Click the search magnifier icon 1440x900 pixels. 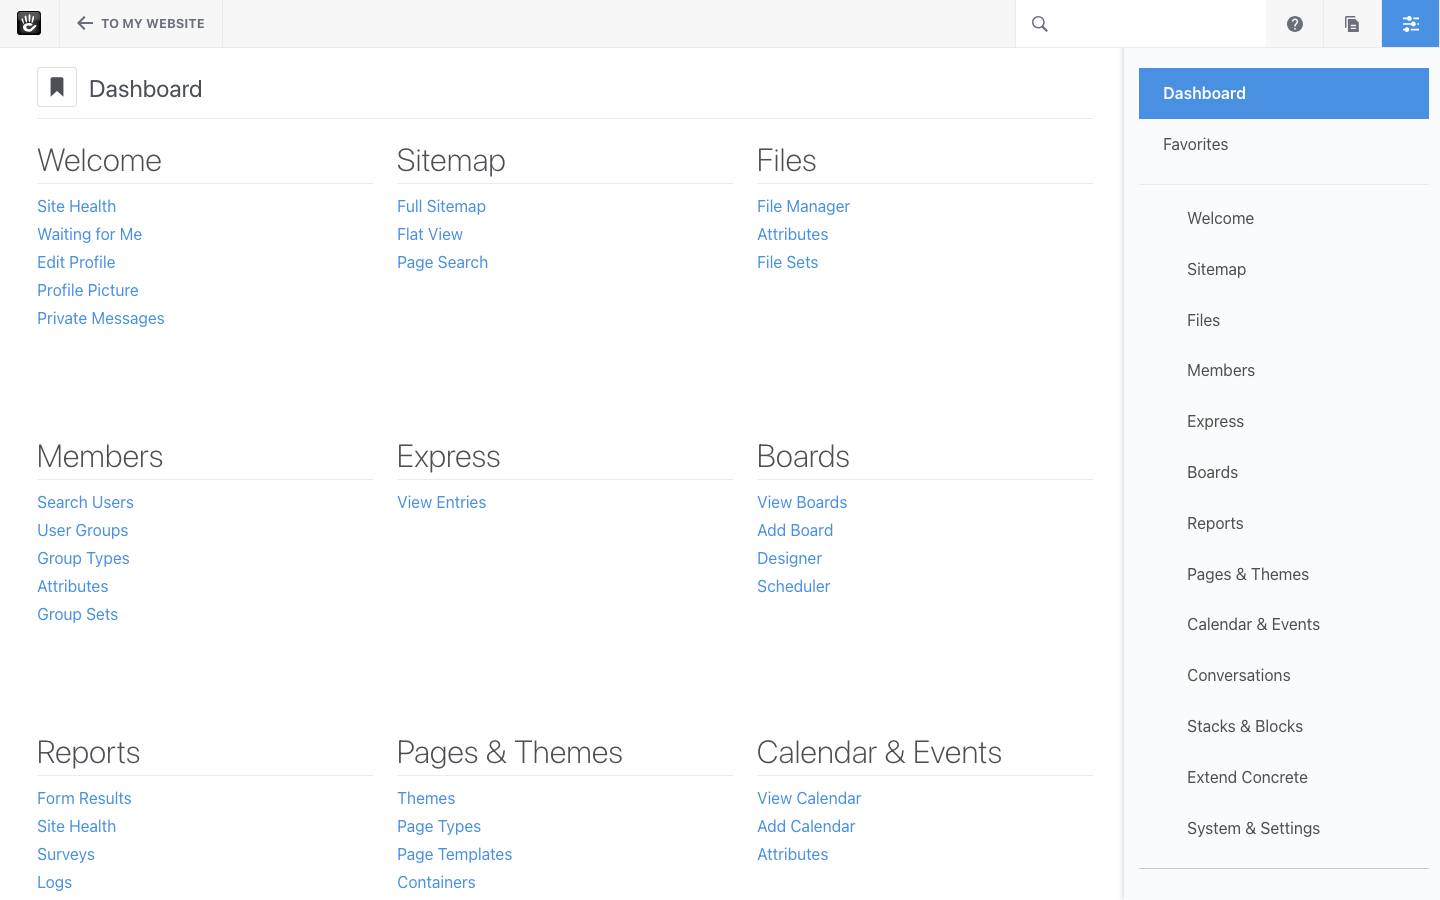pos(1040,24)
